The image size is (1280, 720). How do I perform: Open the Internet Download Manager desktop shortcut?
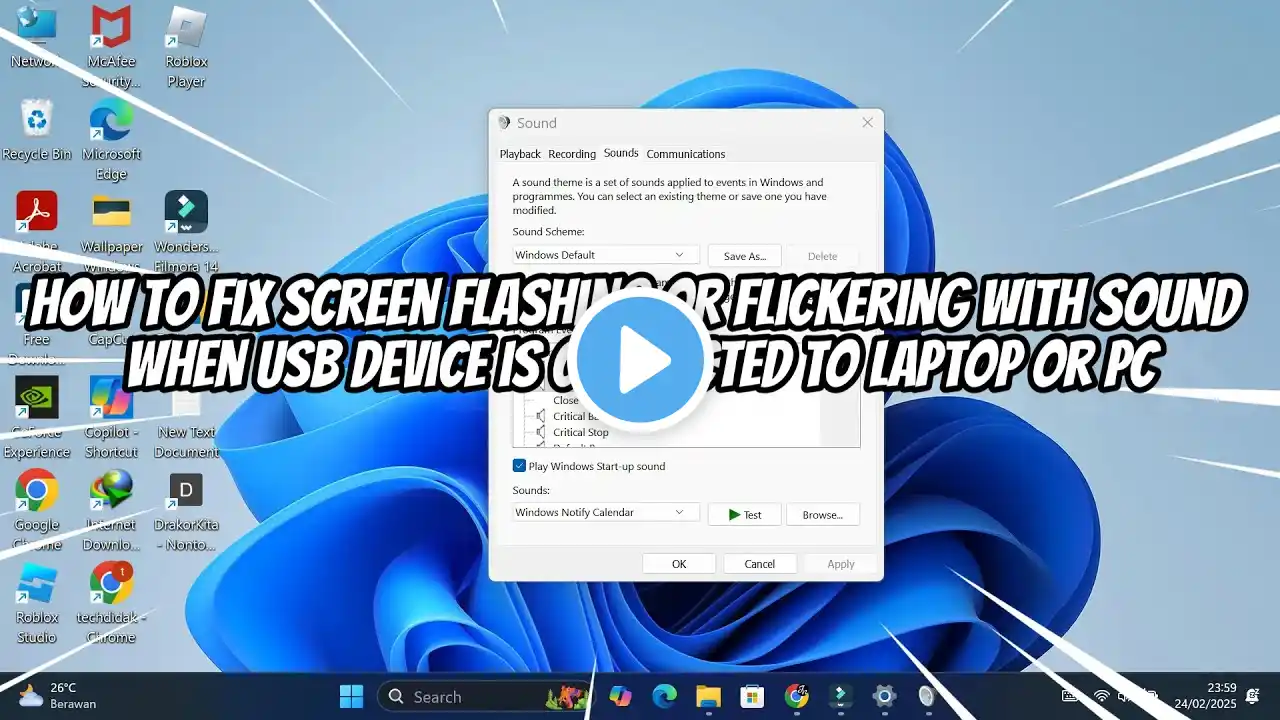tap(111, 510)
